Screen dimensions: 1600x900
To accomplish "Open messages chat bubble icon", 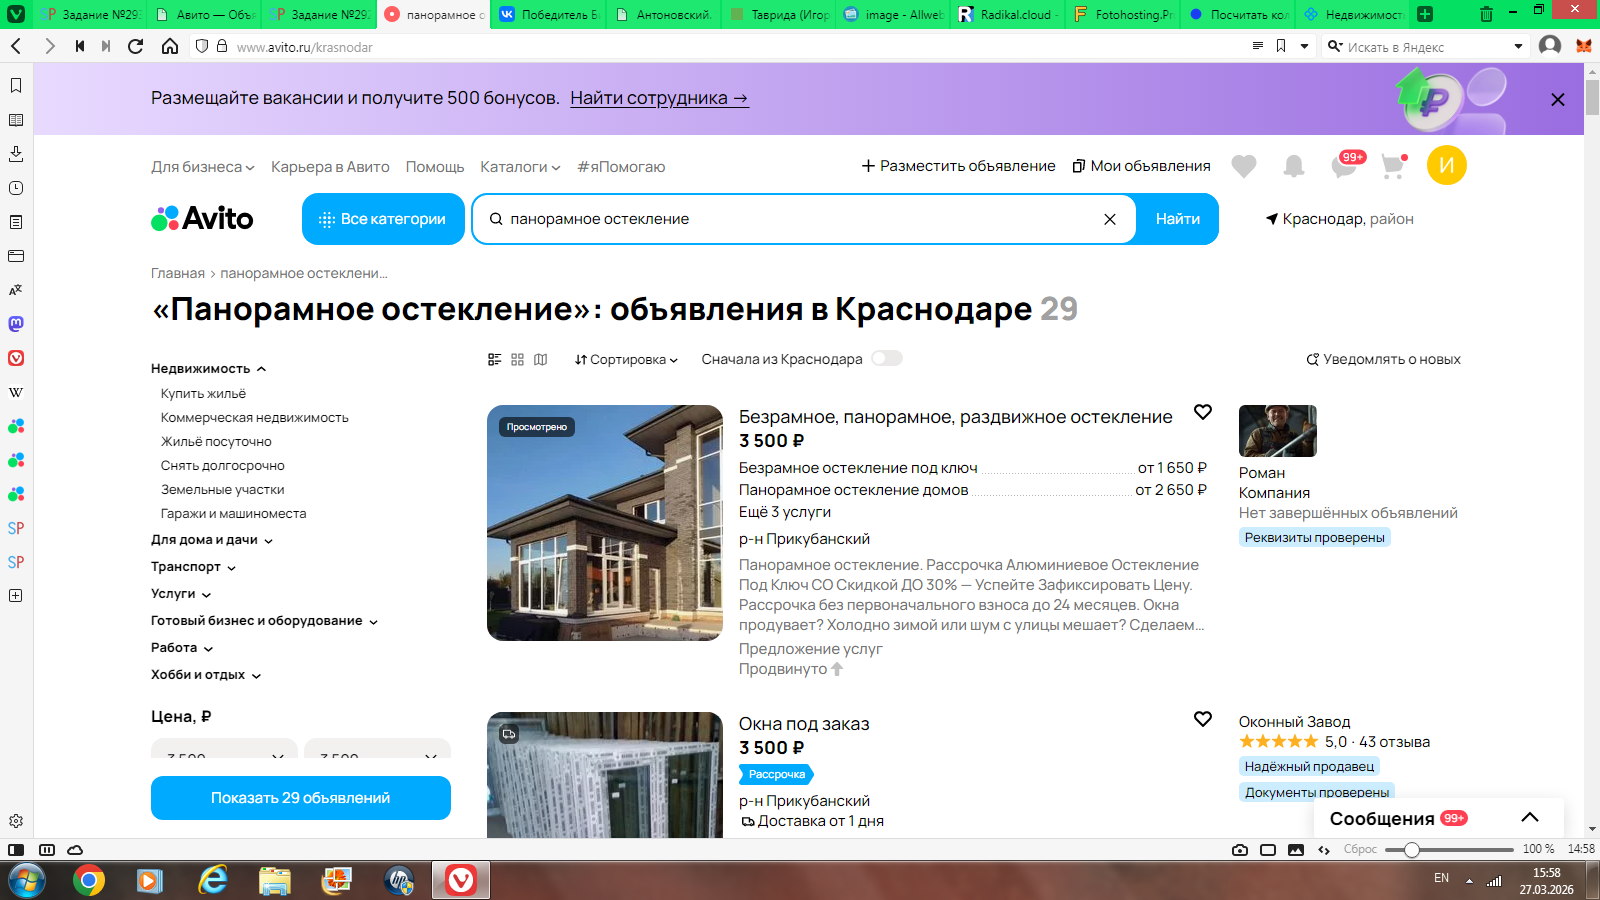I will pyautogui.click(x=1343, y=166).
